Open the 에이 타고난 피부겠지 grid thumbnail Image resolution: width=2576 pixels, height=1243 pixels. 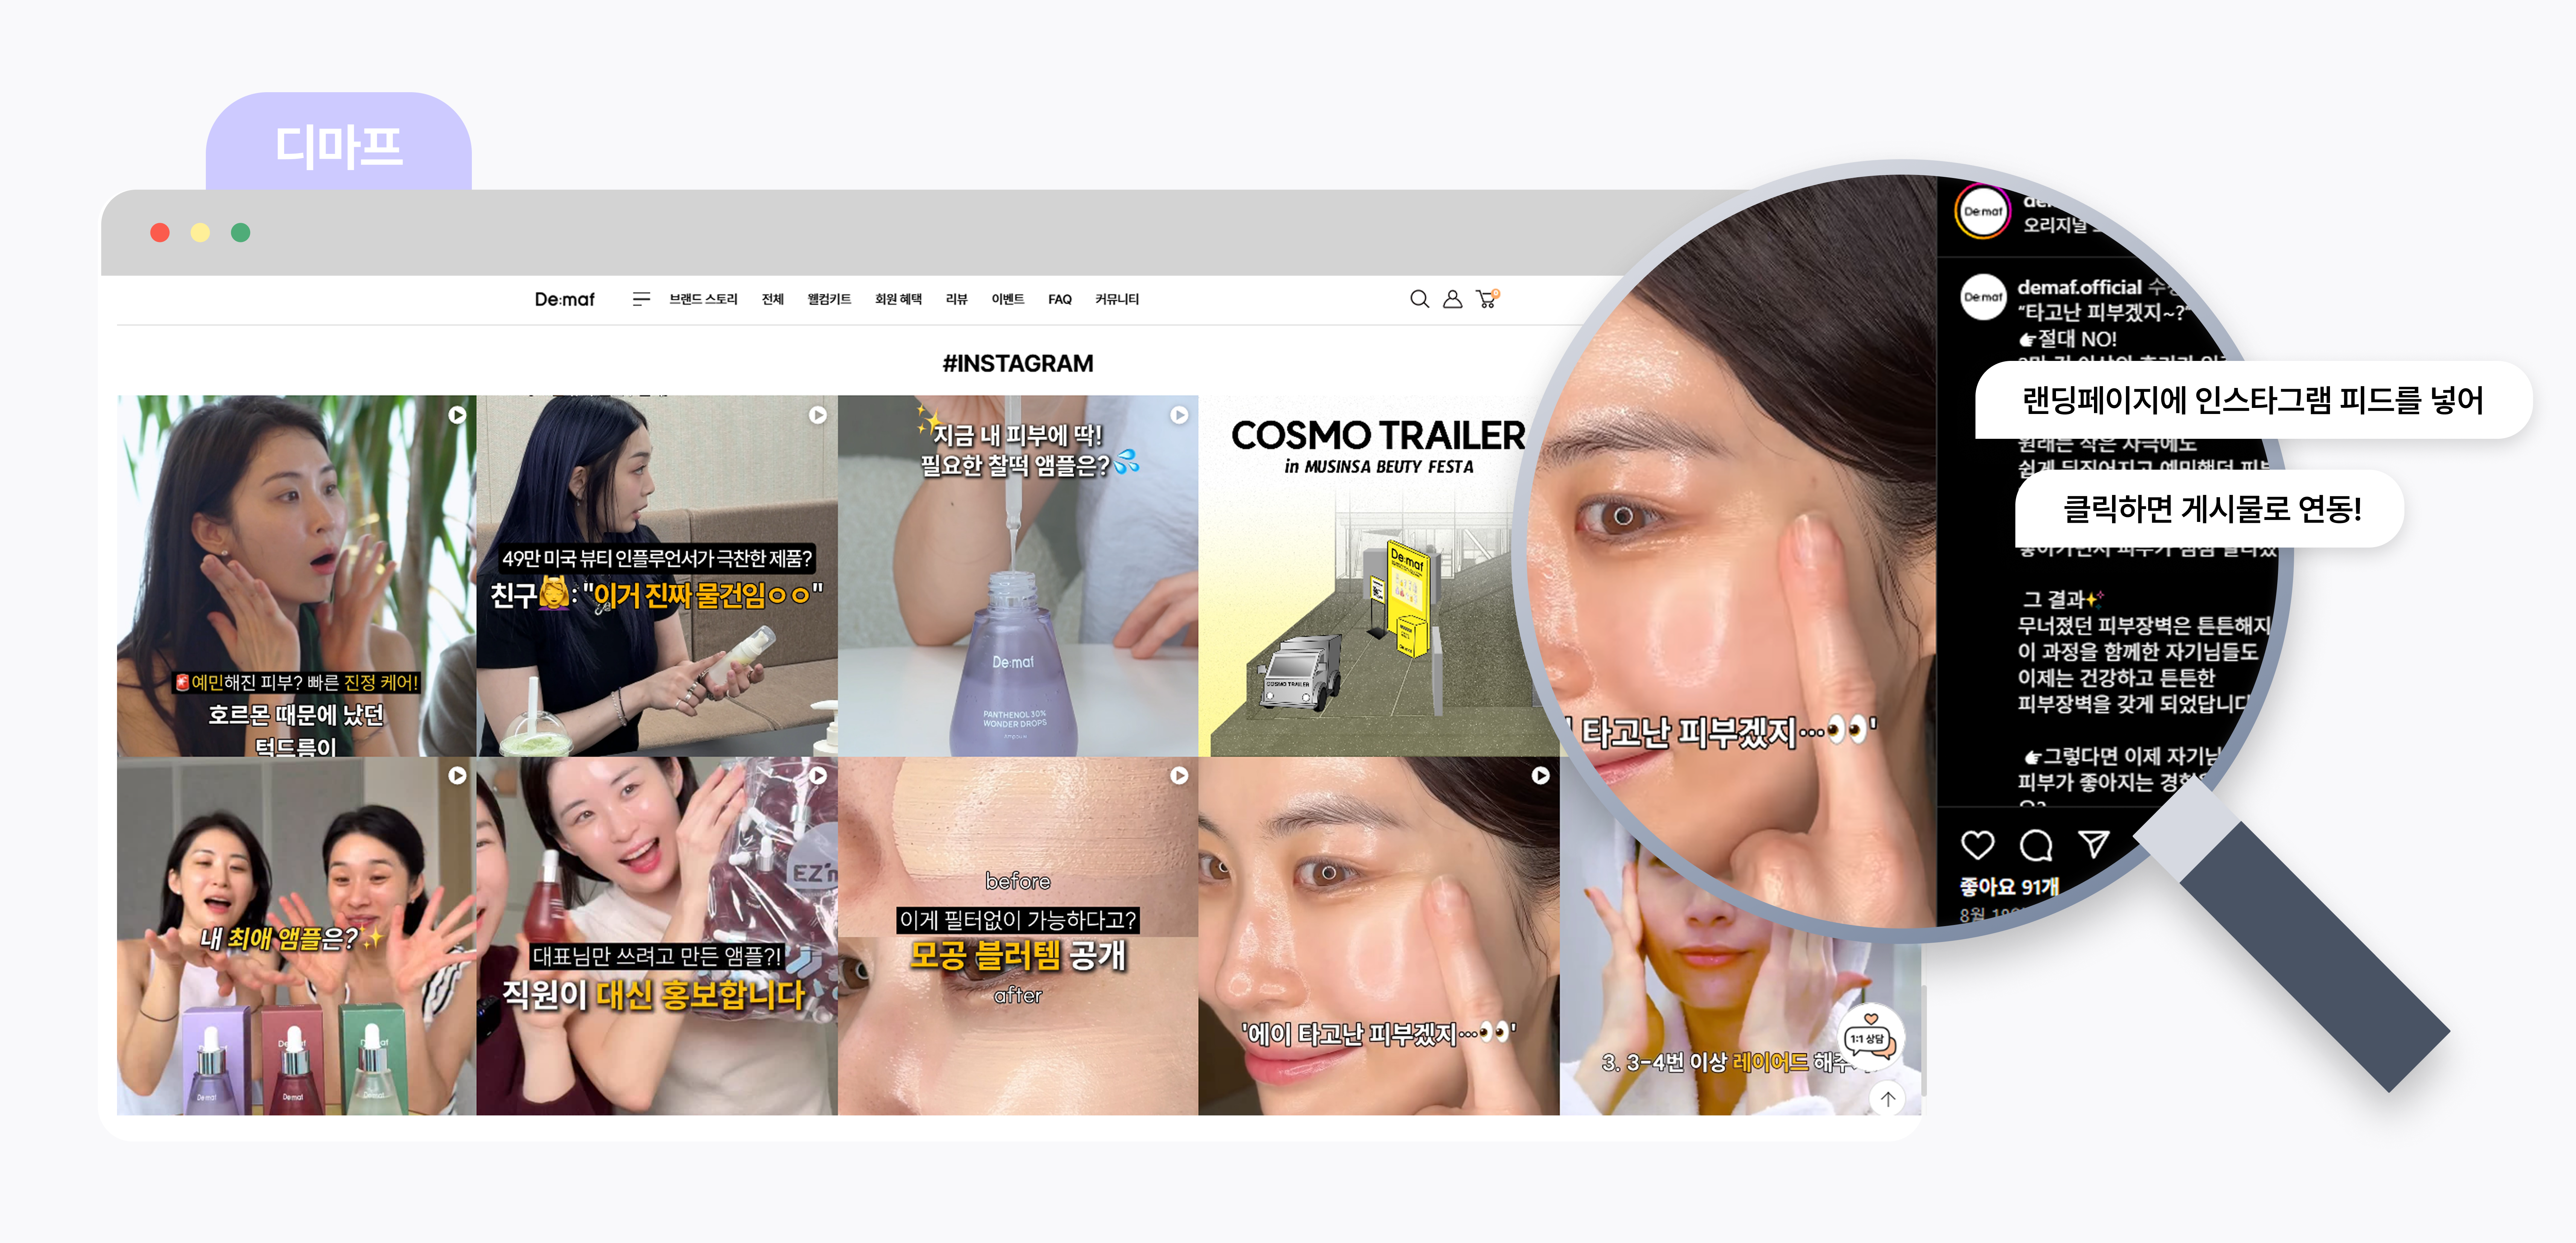[x=1379, y=936]
